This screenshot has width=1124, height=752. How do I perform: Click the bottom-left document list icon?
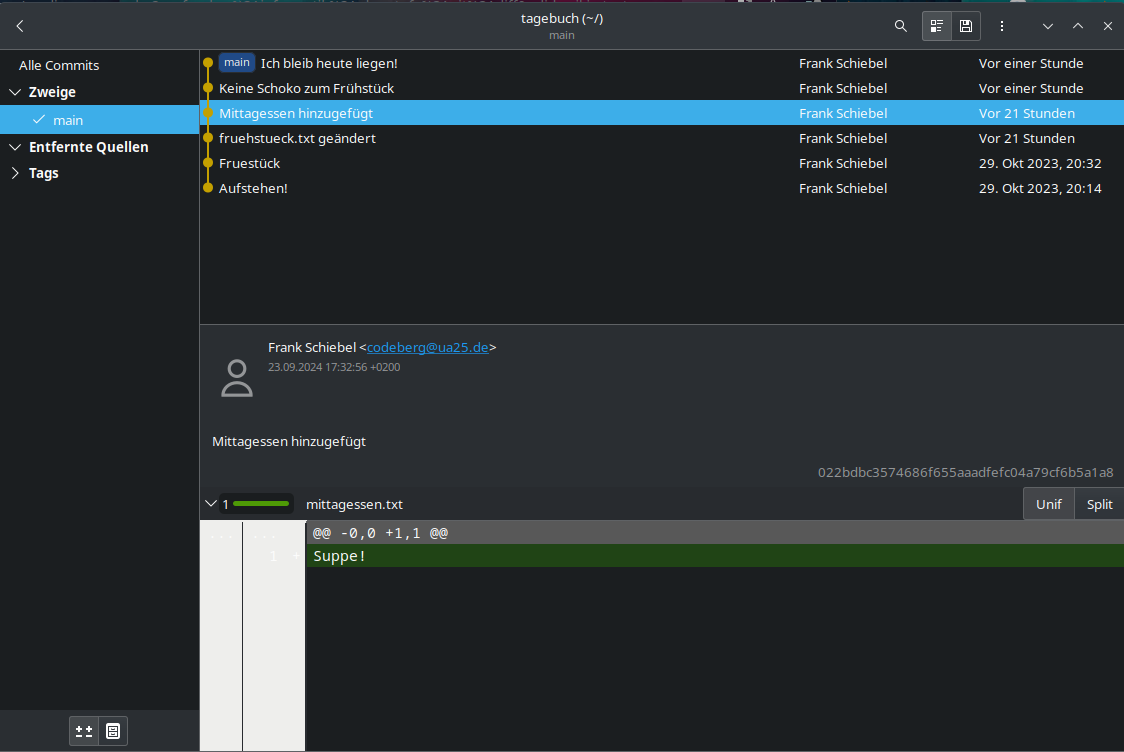(x=113, y=730)
